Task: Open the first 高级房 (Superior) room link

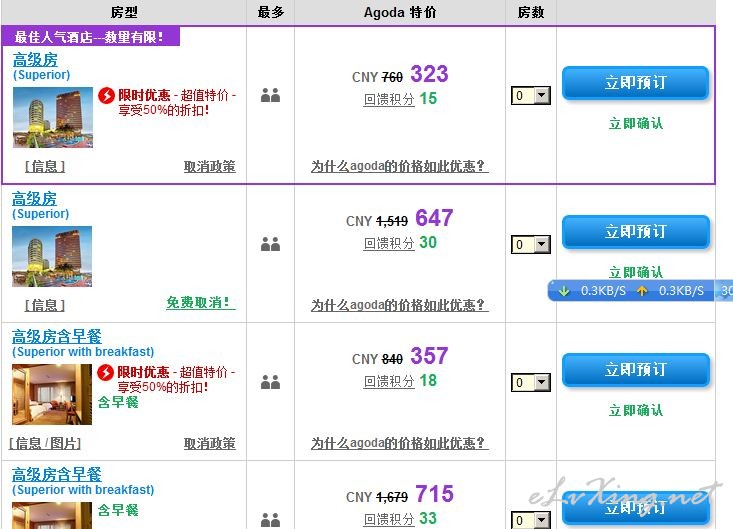Action: tap(36, 60)
